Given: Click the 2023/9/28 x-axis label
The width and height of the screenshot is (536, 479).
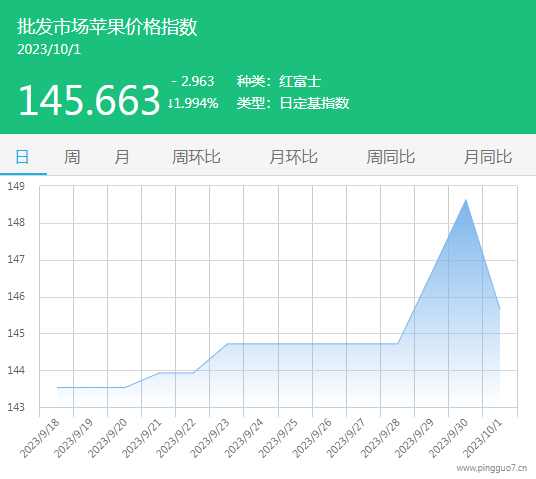Looking at the screenshot, I should coord(380,438).
